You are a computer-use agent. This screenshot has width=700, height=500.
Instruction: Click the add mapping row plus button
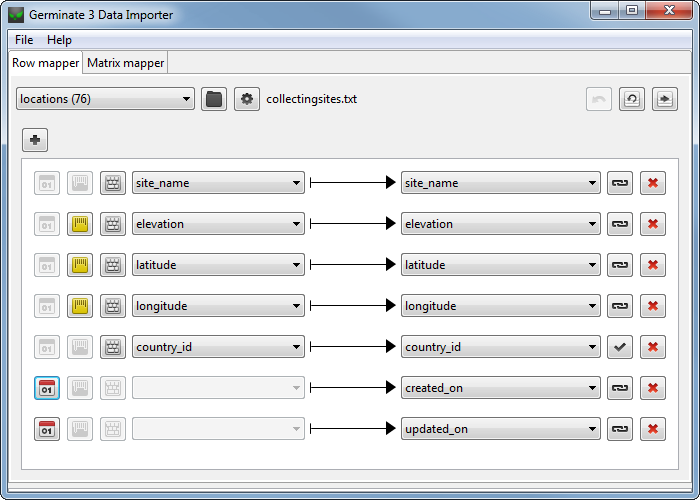35,140
